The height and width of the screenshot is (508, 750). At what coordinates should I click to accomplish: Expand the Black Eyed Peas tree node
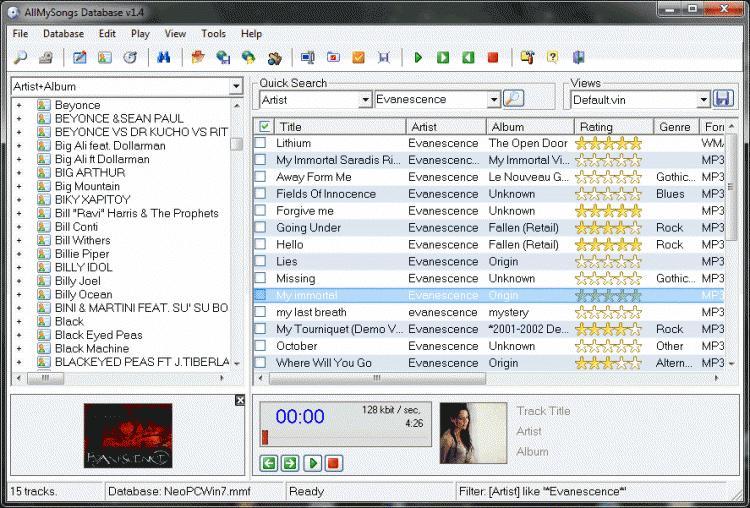pos(18,335)
